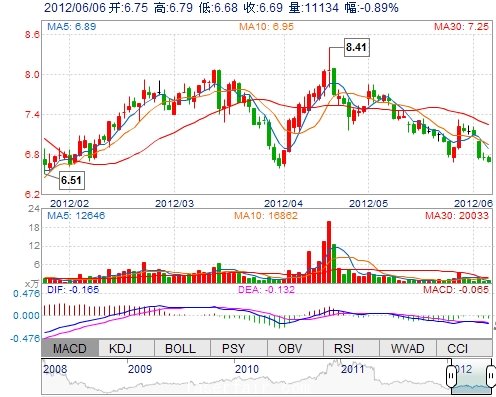Open the WVAD indicator tab
Image resolution: width=496 pixels, height=397 pixels.
(x=407, y=348)
